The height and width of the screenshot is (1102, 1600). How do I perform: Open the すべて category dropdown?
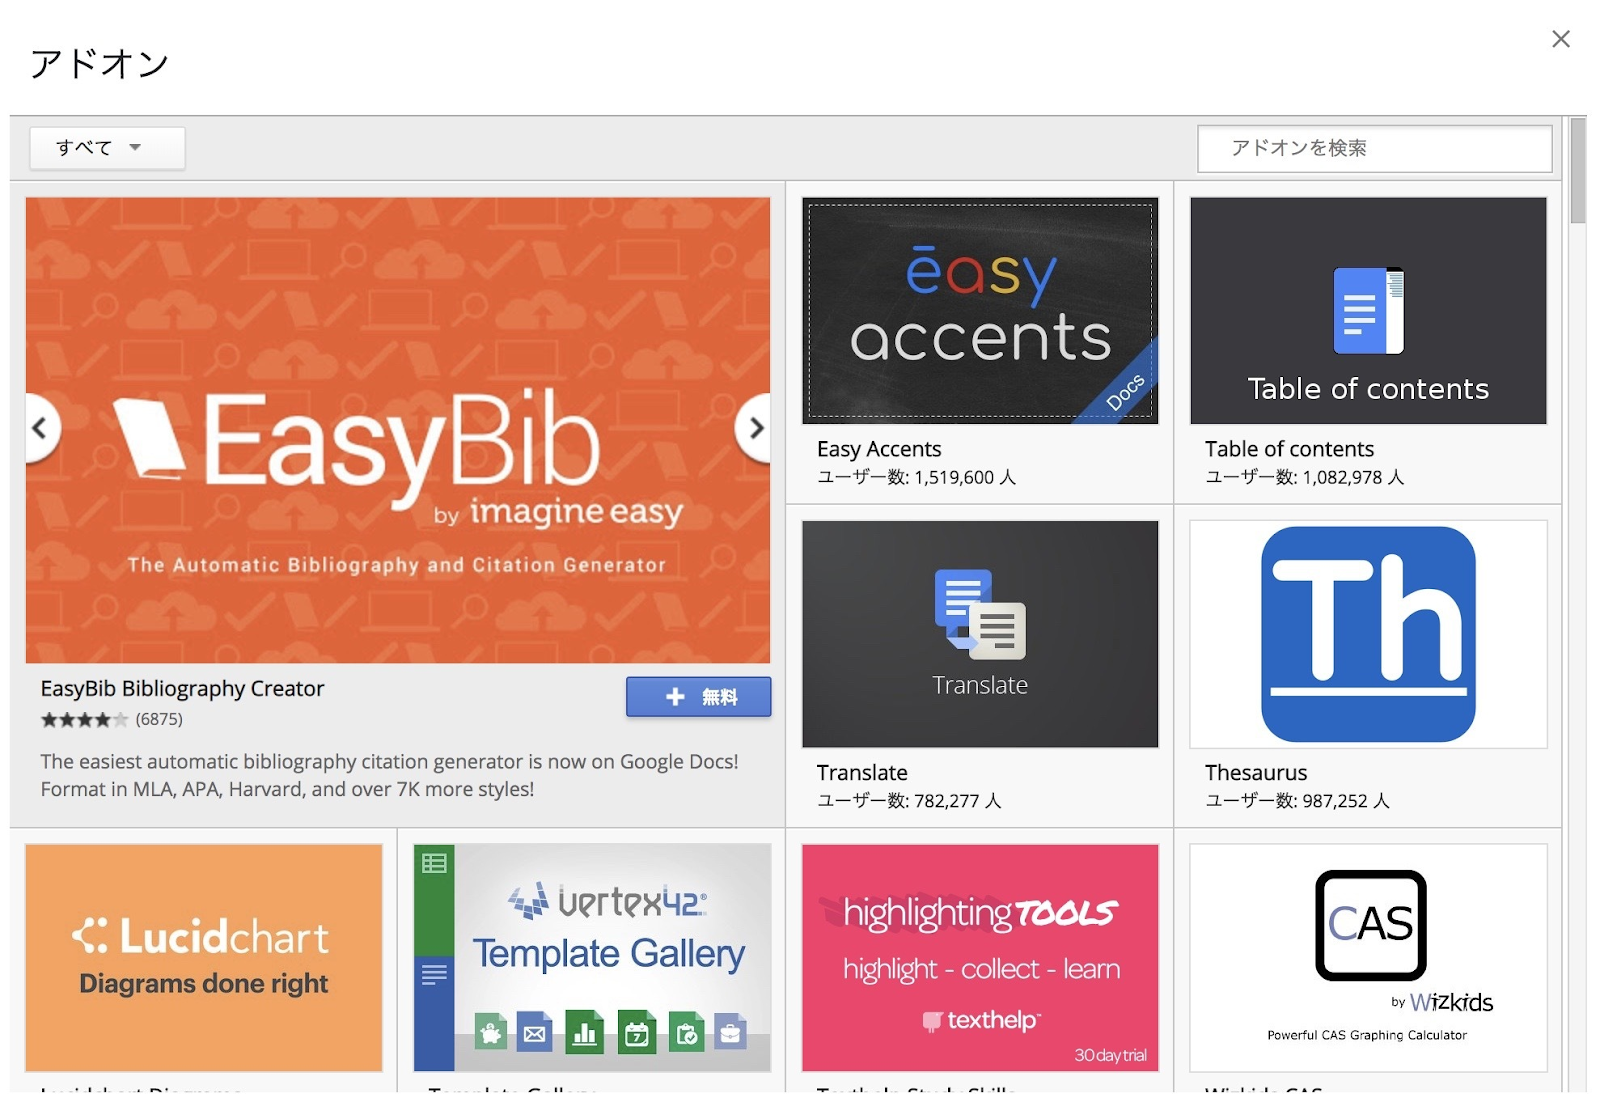pos(107,148)
